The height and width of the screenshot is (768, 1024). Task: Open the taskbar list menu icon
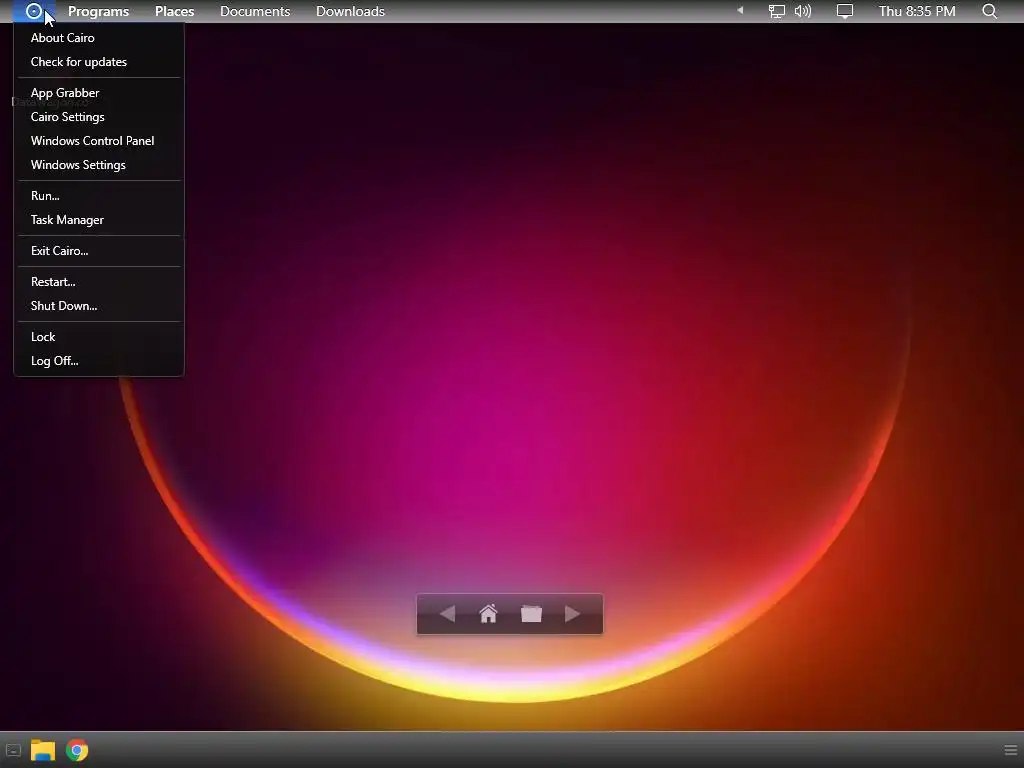point(1011,750)
